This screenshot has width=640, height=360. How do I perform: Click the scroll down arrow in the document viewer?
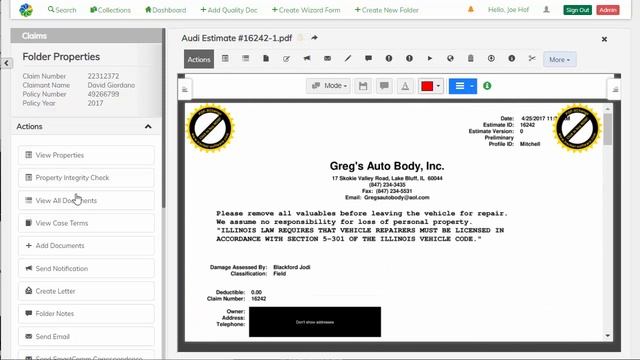[x=608, y=336]
